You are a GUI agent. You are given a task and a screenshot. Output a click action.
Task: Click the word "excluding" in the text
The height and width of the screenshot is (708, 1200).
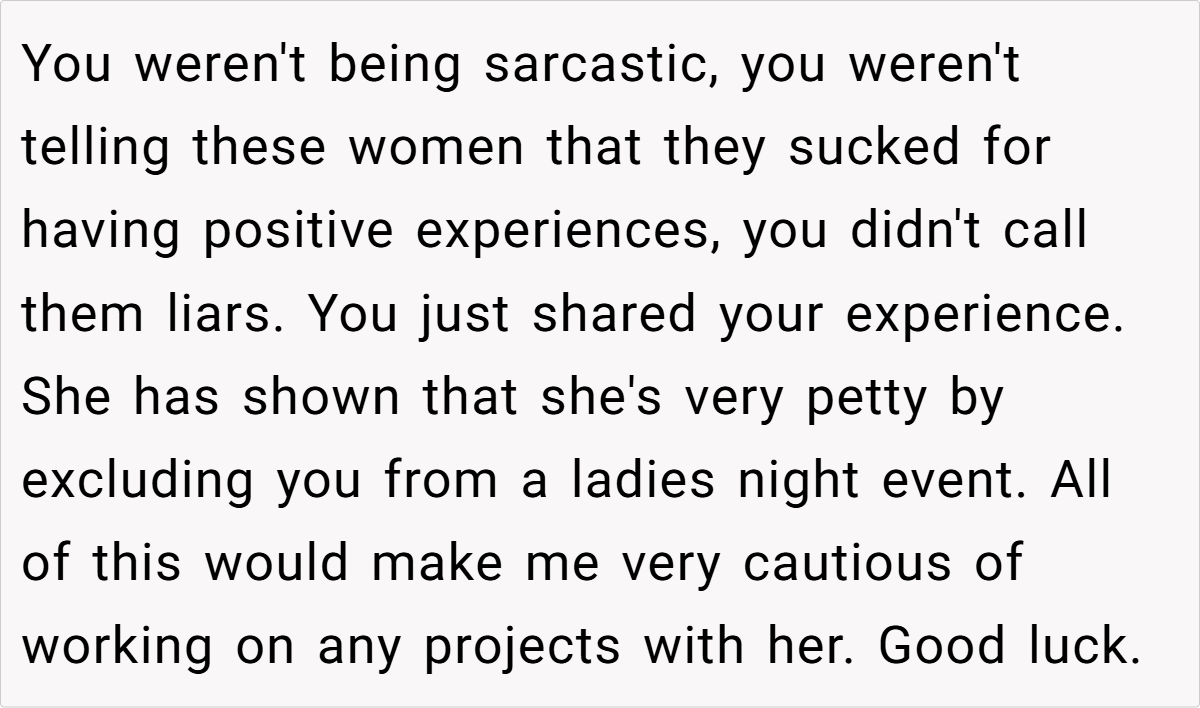click(x=138, y=481)
